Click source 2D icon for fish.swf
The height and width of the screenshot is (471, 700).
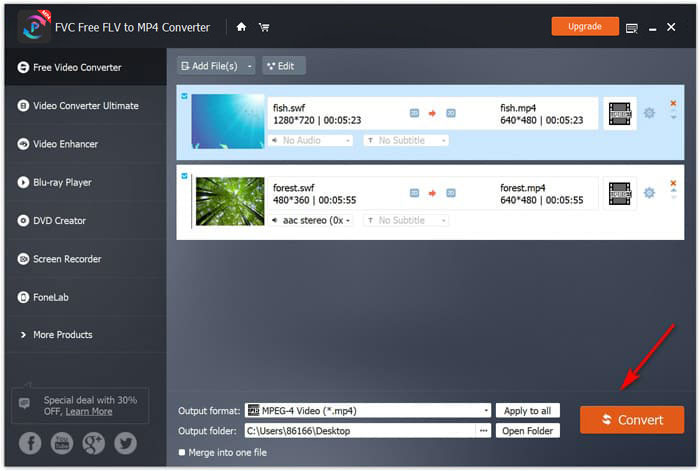[x=414, y=113]
